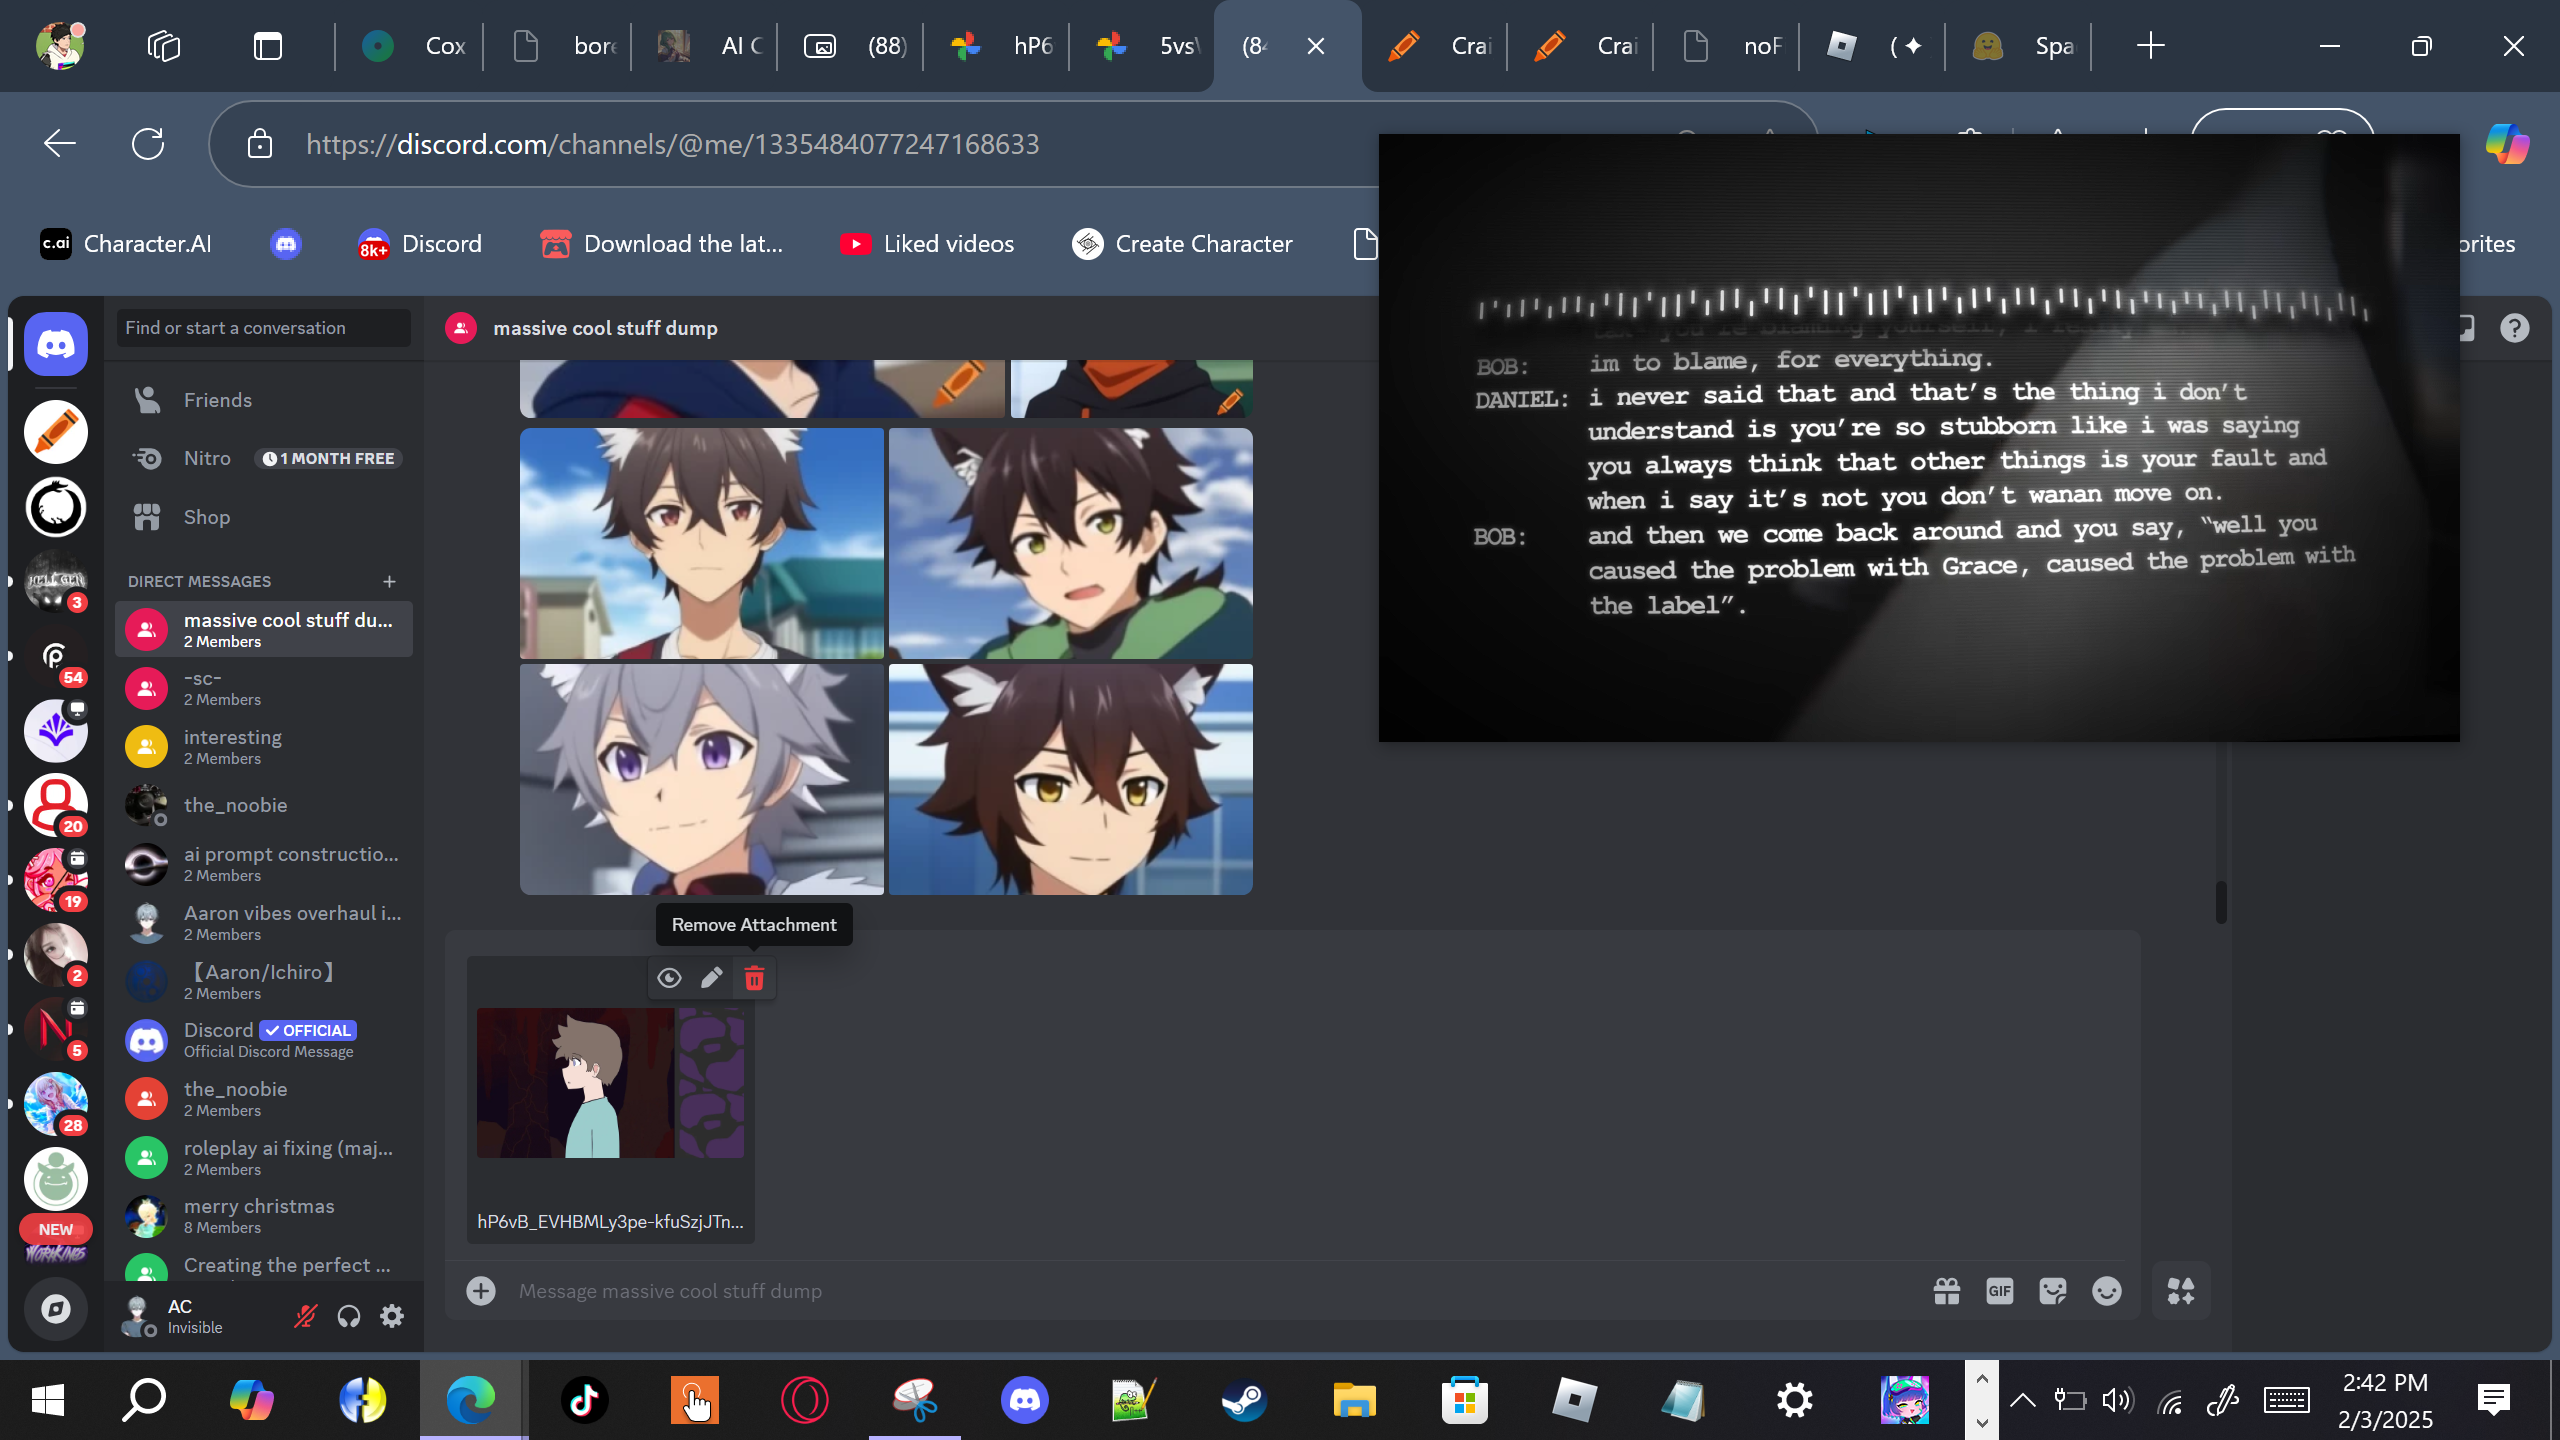The image size is (2560, 1440).
Task: Open the sticker picker
Action: [x=2053, y=1291]
